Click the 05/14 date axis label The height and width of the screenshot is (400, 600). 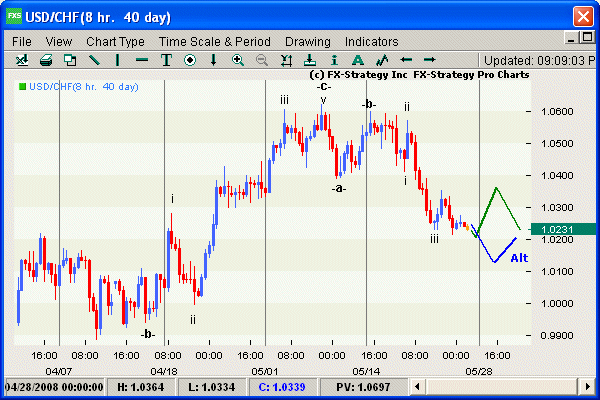[366, 371]
